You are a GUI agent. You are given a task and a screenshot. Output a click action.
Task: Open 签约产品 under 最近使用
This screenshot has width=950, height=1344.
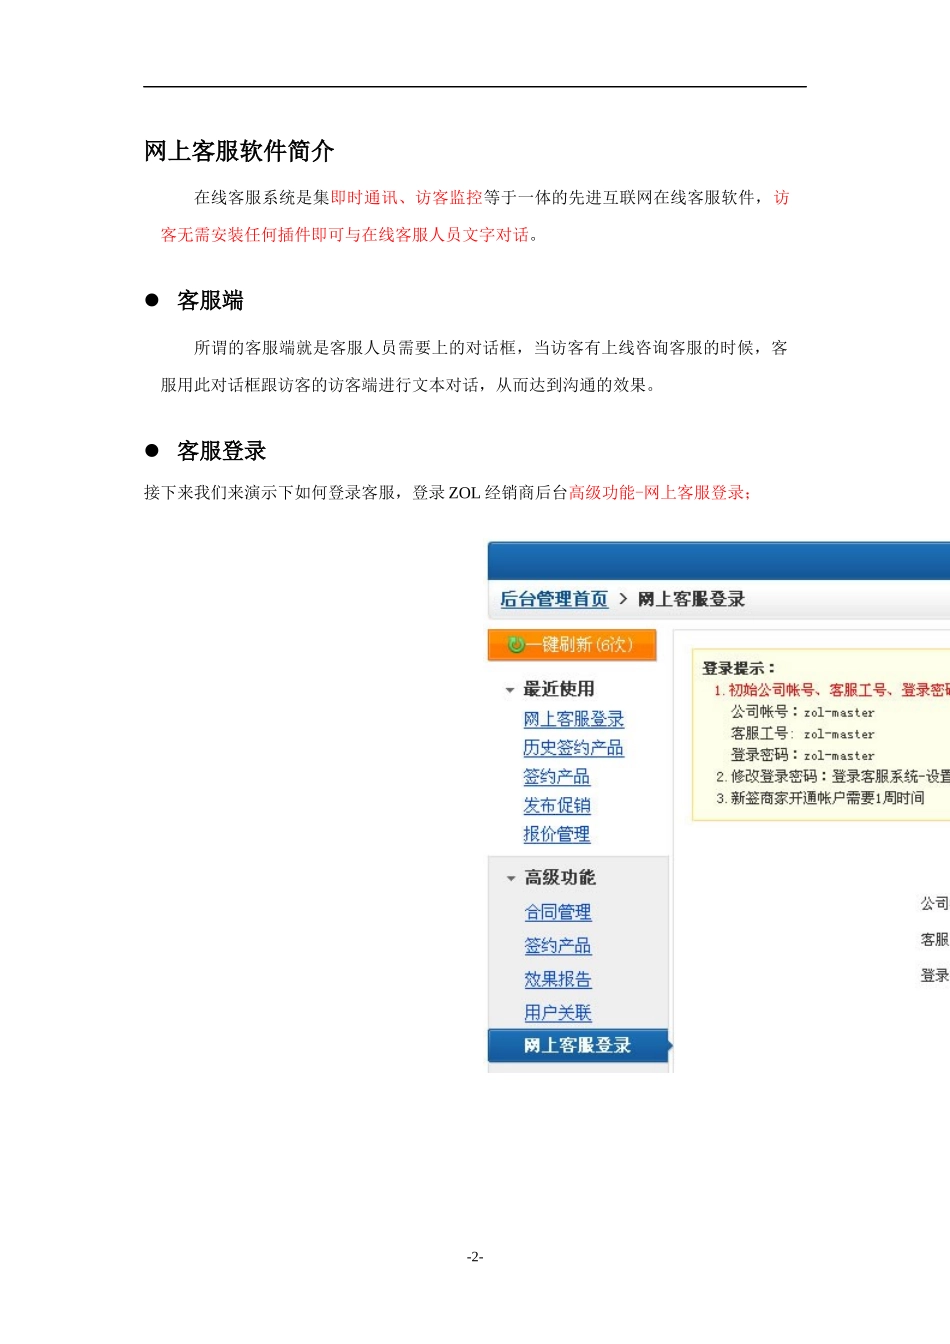point(556,777)
